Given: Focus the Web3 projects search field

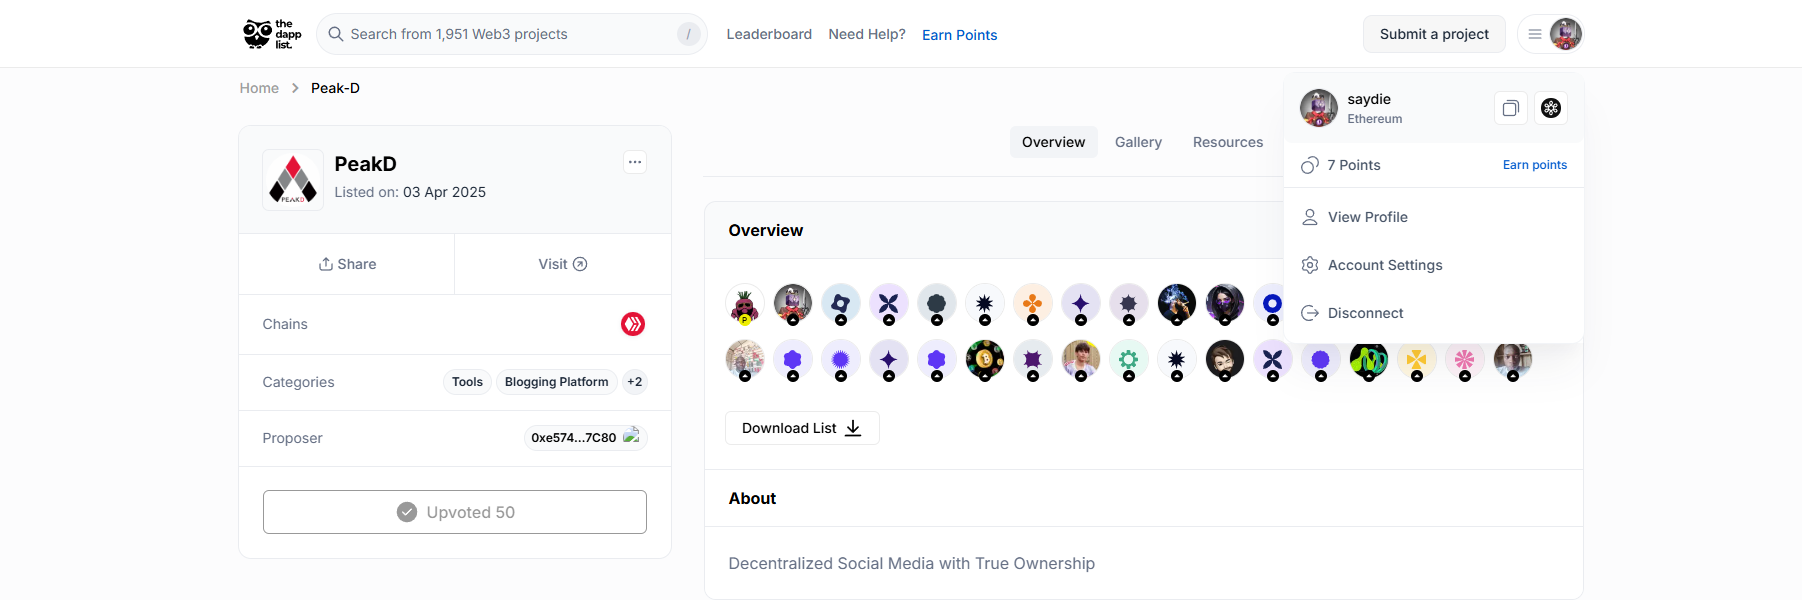Looking at the screenshot, I should (x=512, y=34).
